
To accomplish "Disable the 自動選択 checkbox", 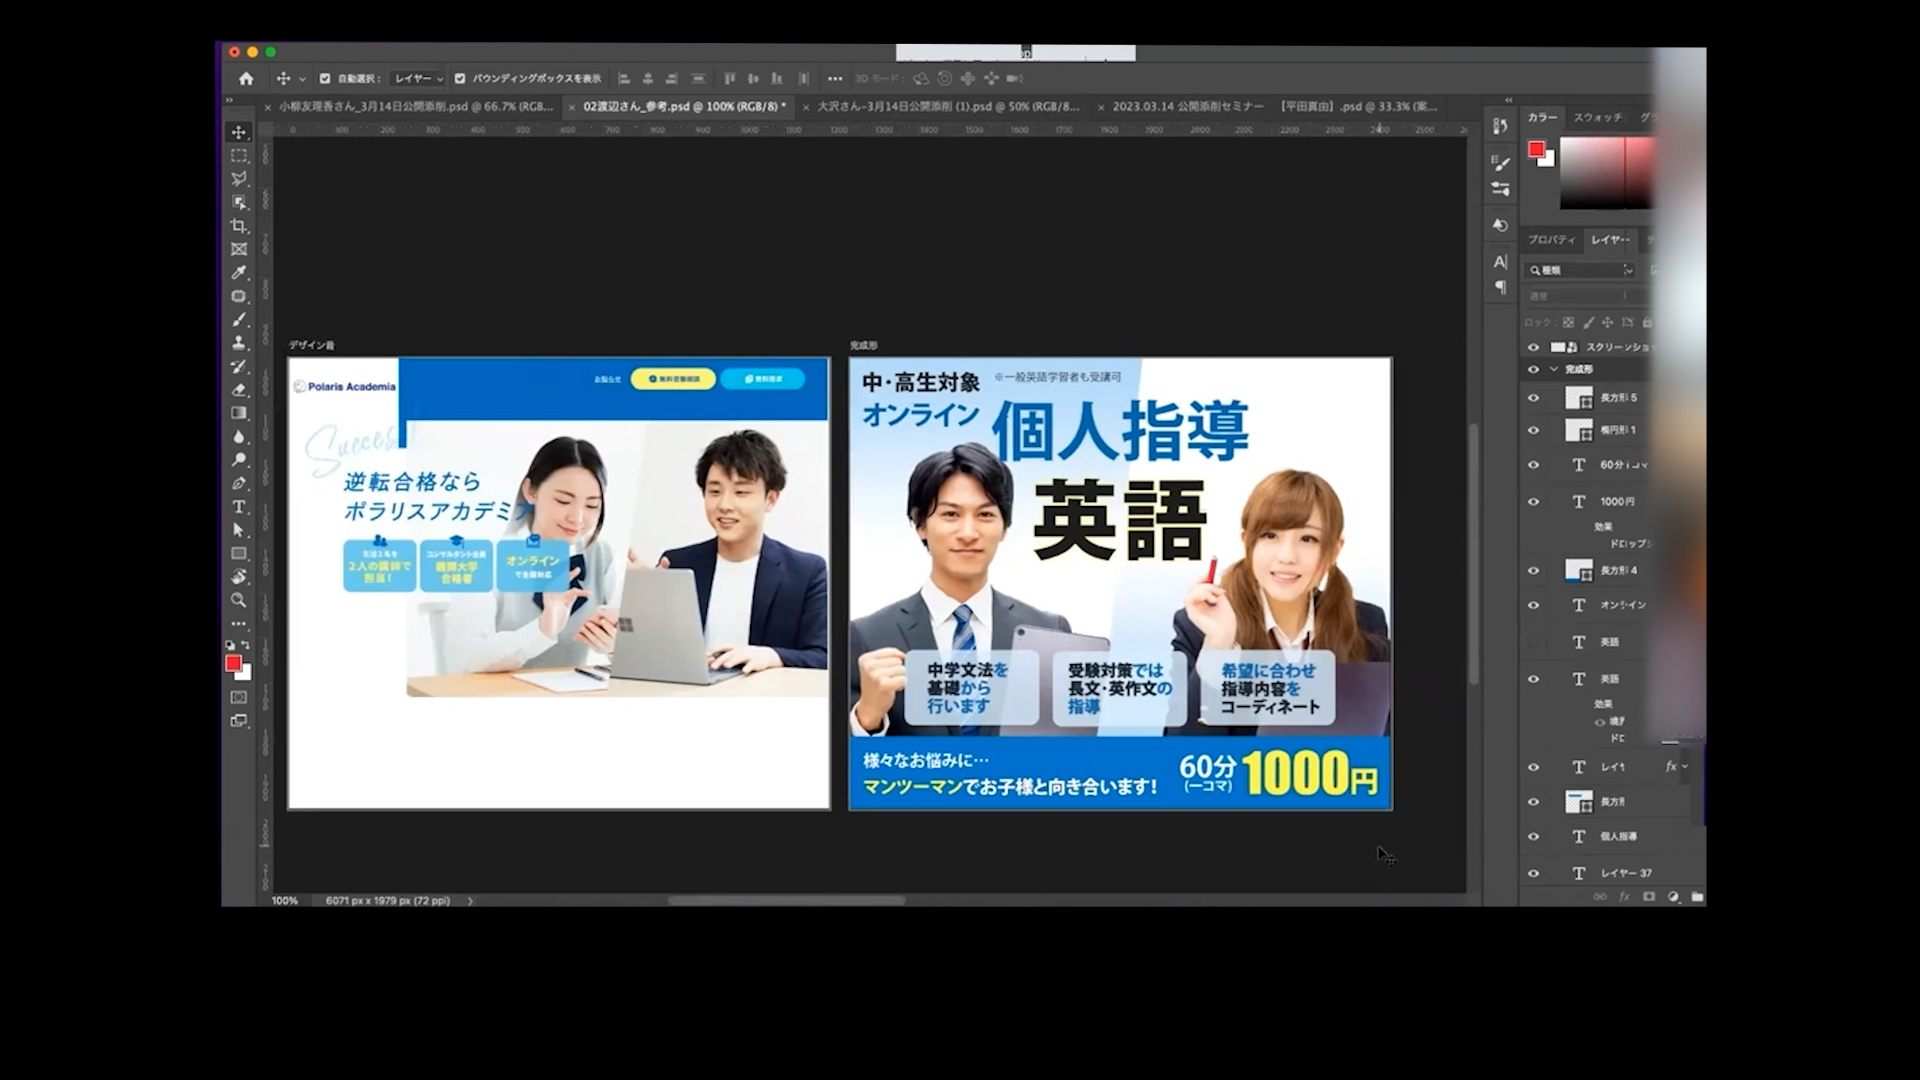I will (x=326, y=78).
